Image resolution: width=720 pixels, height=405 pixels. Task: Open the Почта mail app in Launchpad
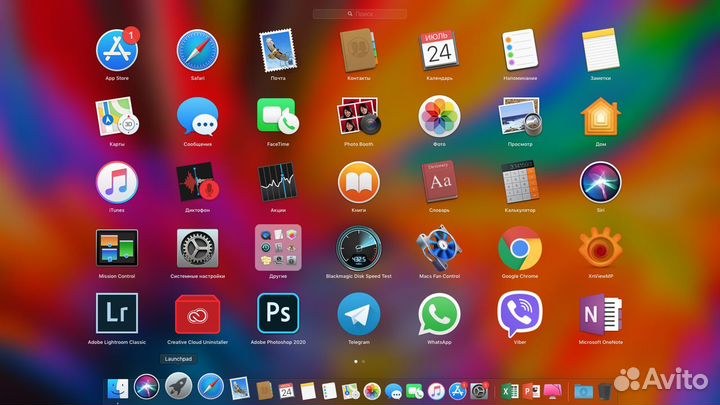coord(278,51)
